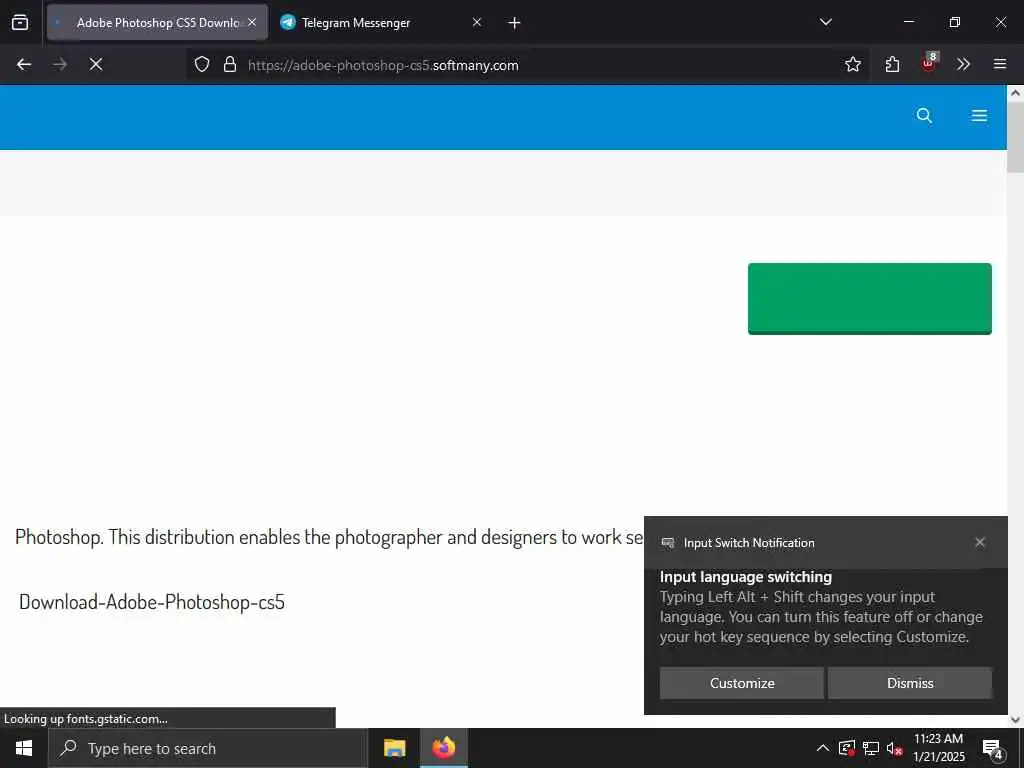Open Firefox application hamburger menu

999,64
